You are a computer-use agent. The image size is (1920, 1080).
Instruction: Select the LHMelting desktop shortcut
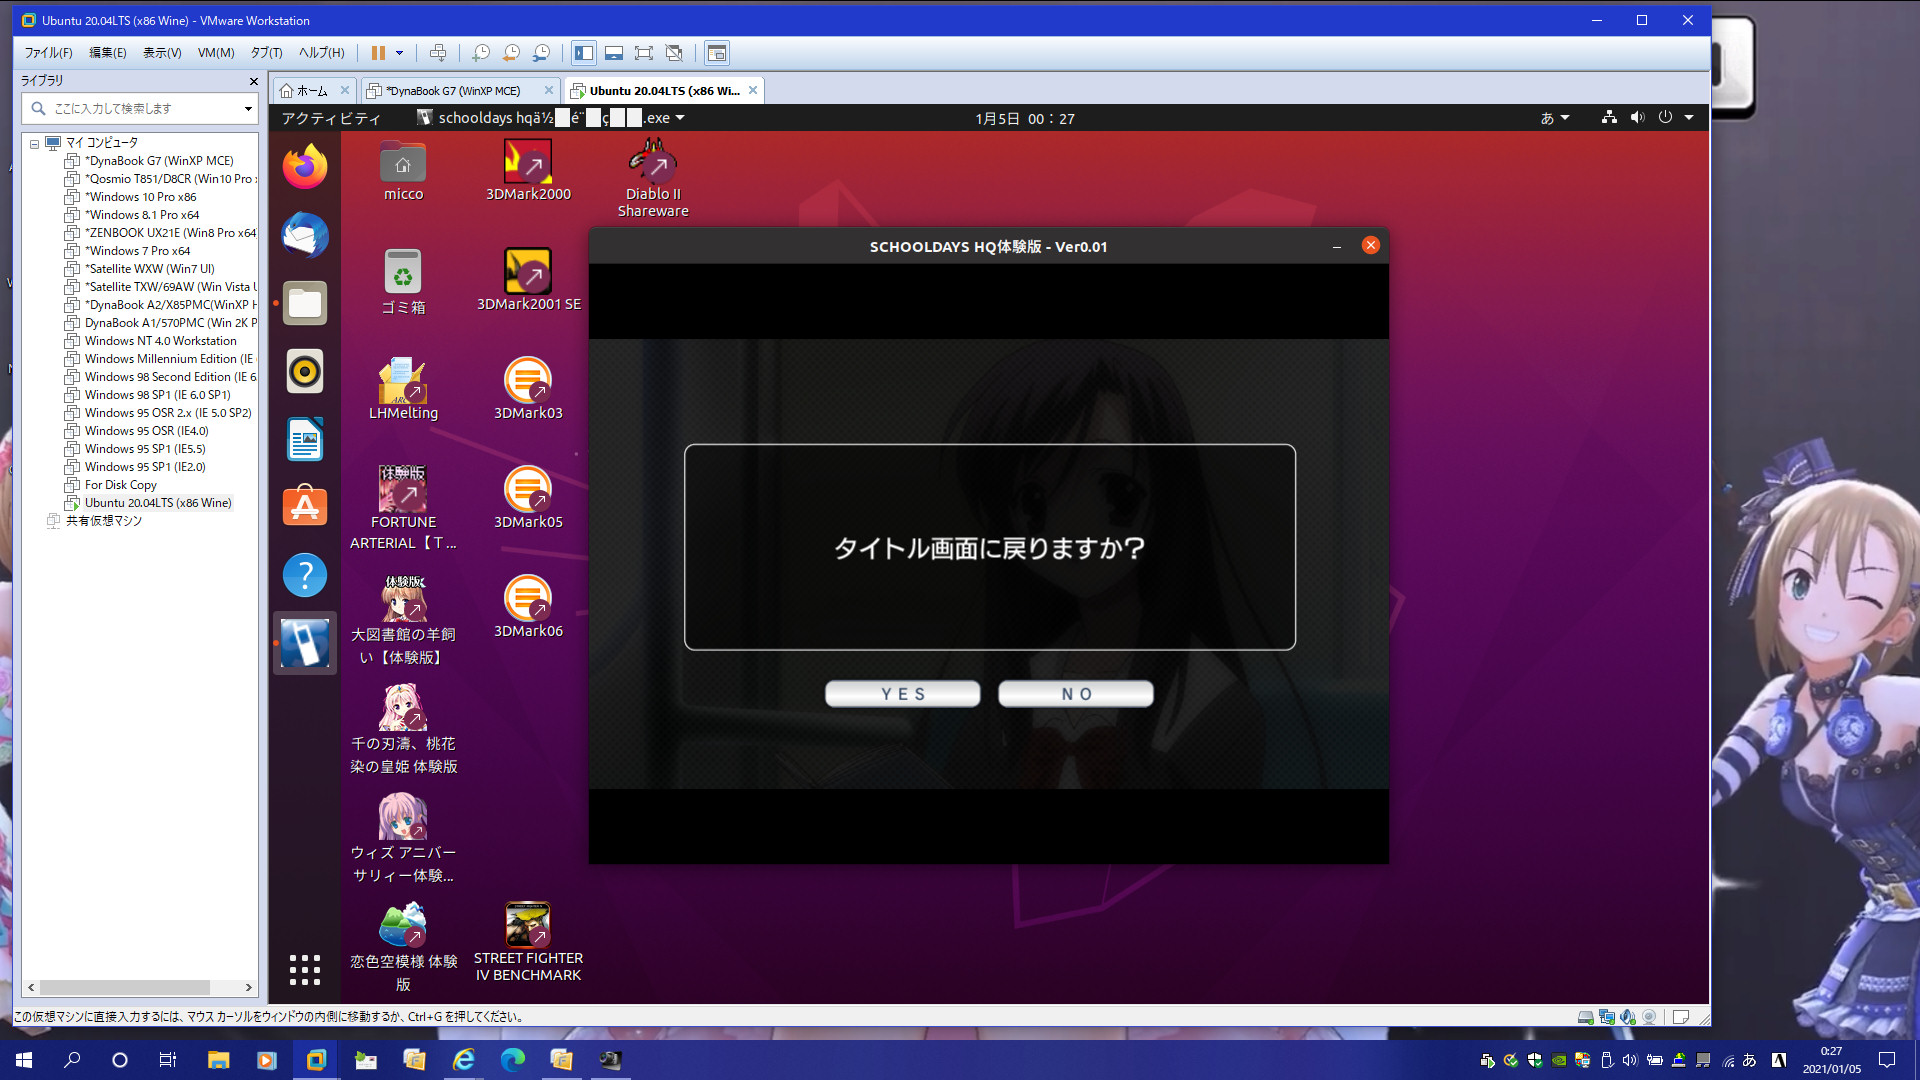click(x=403, y=388)
